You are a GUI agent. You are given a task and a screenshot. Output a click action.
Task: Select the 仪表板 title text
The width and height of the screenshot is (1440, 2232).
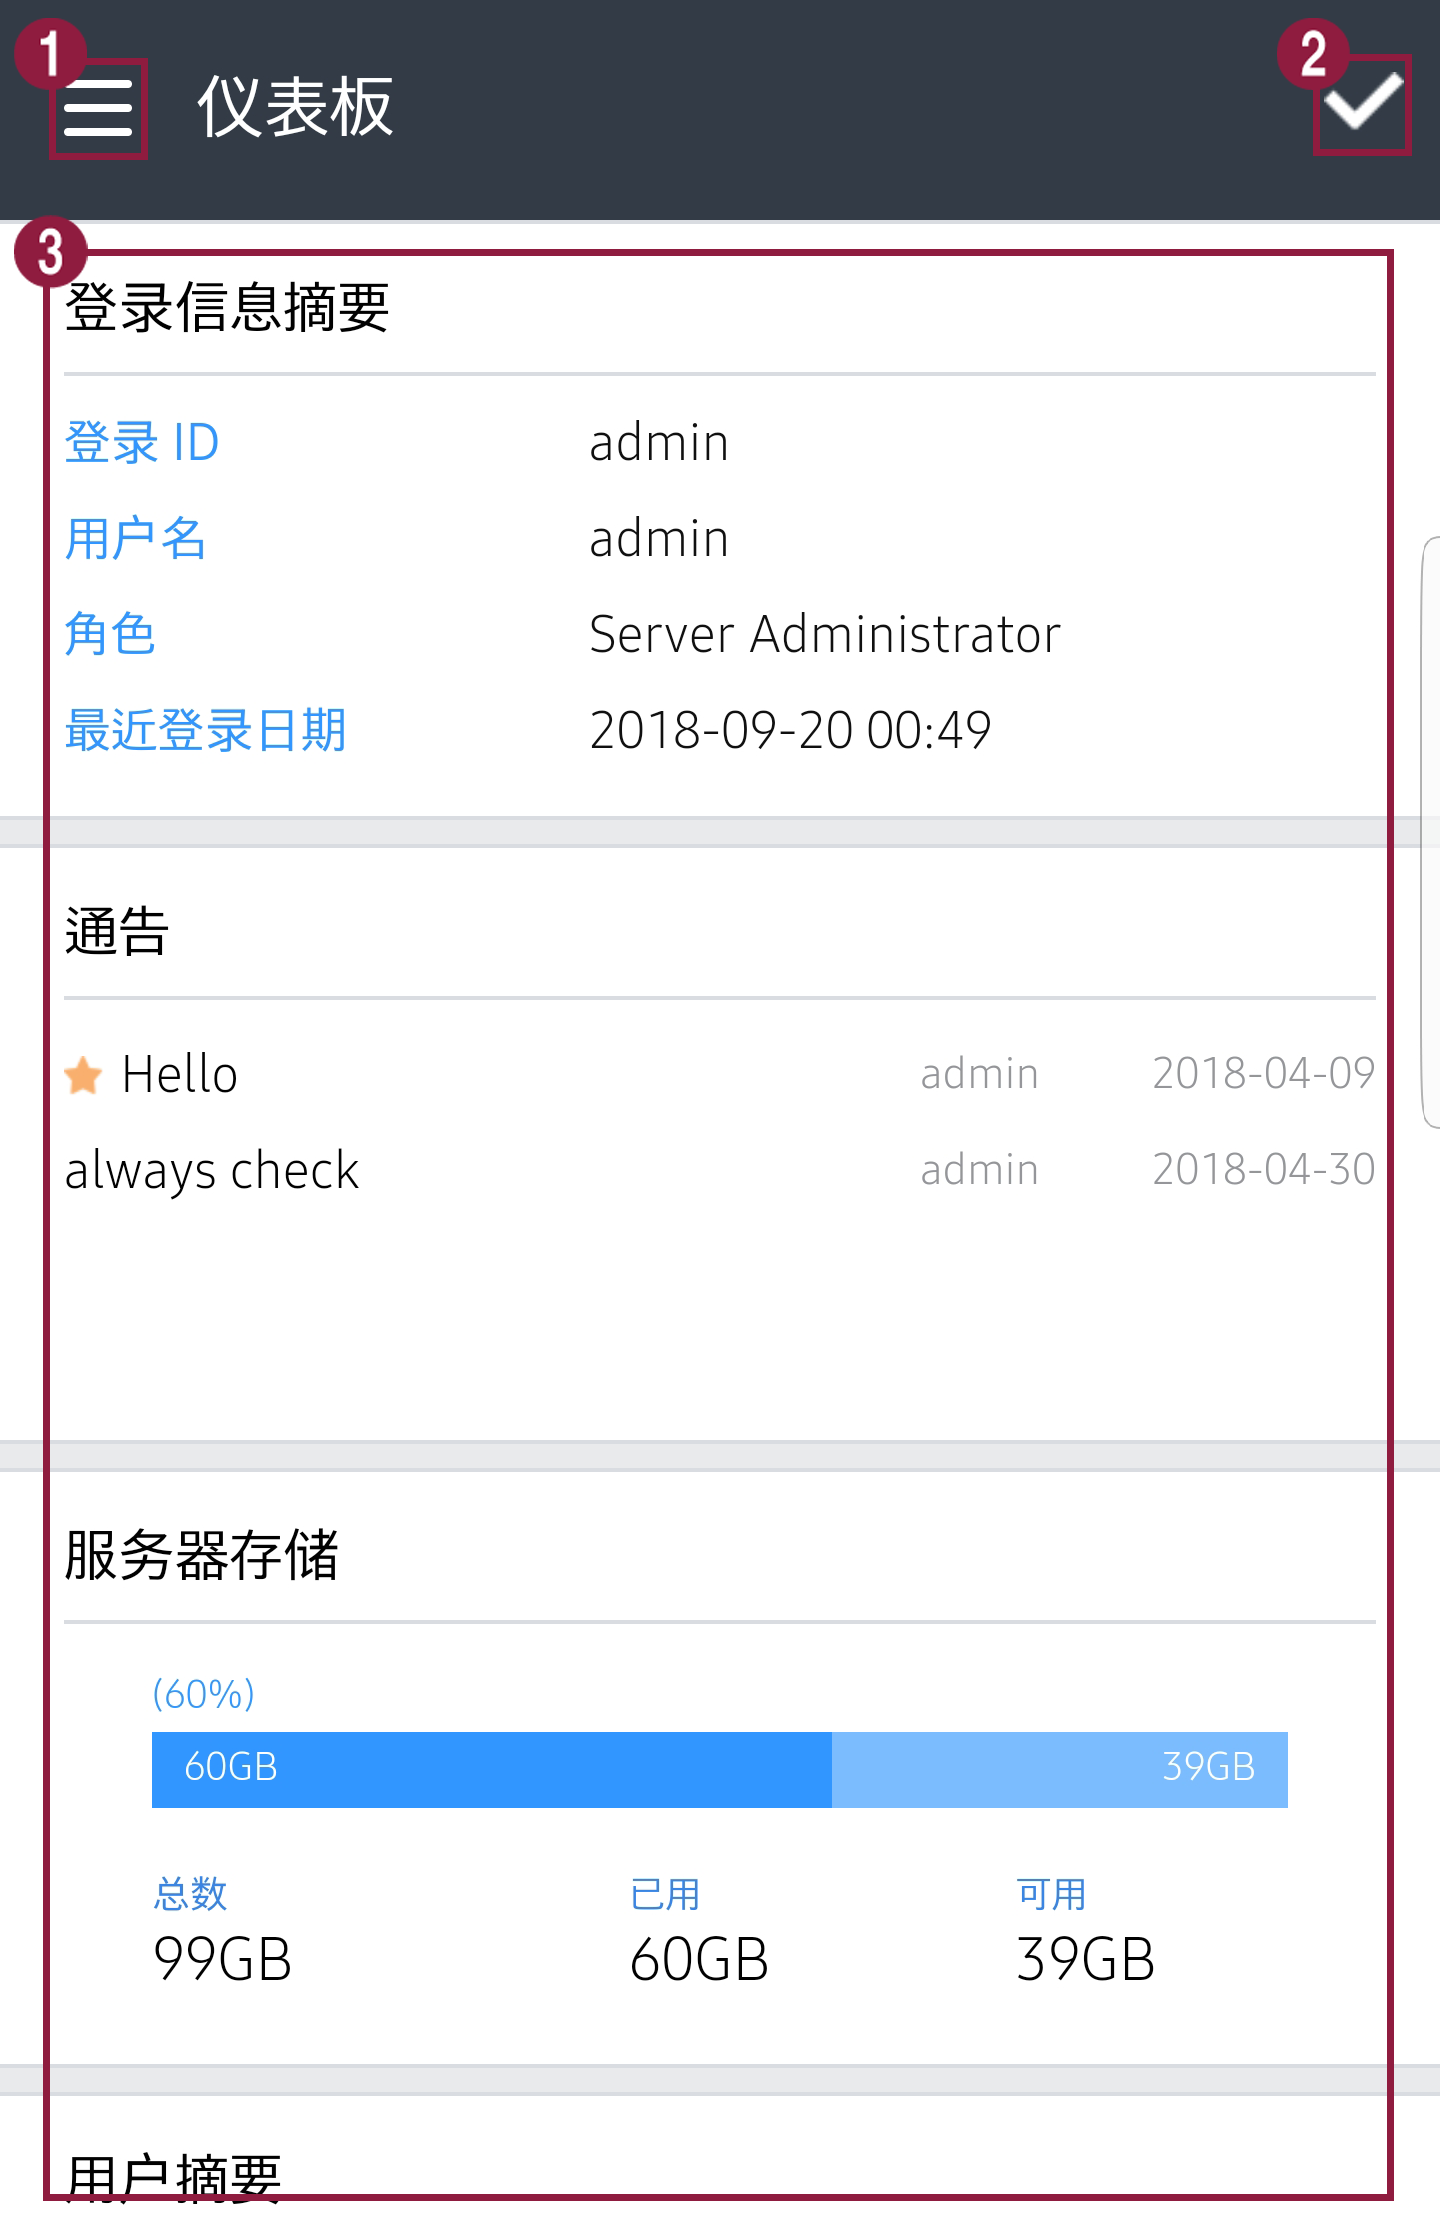(295, 107)
